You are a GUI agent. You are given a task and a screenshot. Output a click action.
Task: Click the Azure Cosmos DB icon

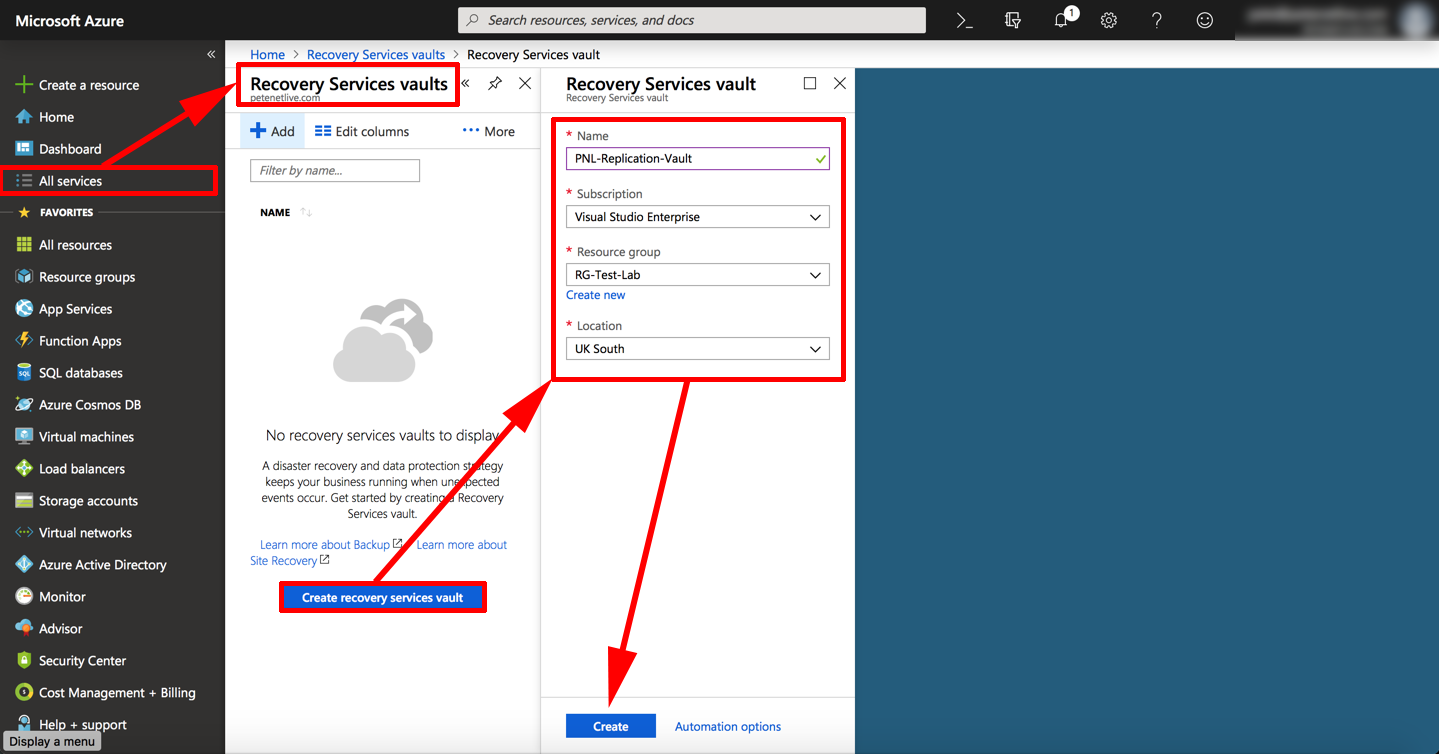click(x=24, y=405)
